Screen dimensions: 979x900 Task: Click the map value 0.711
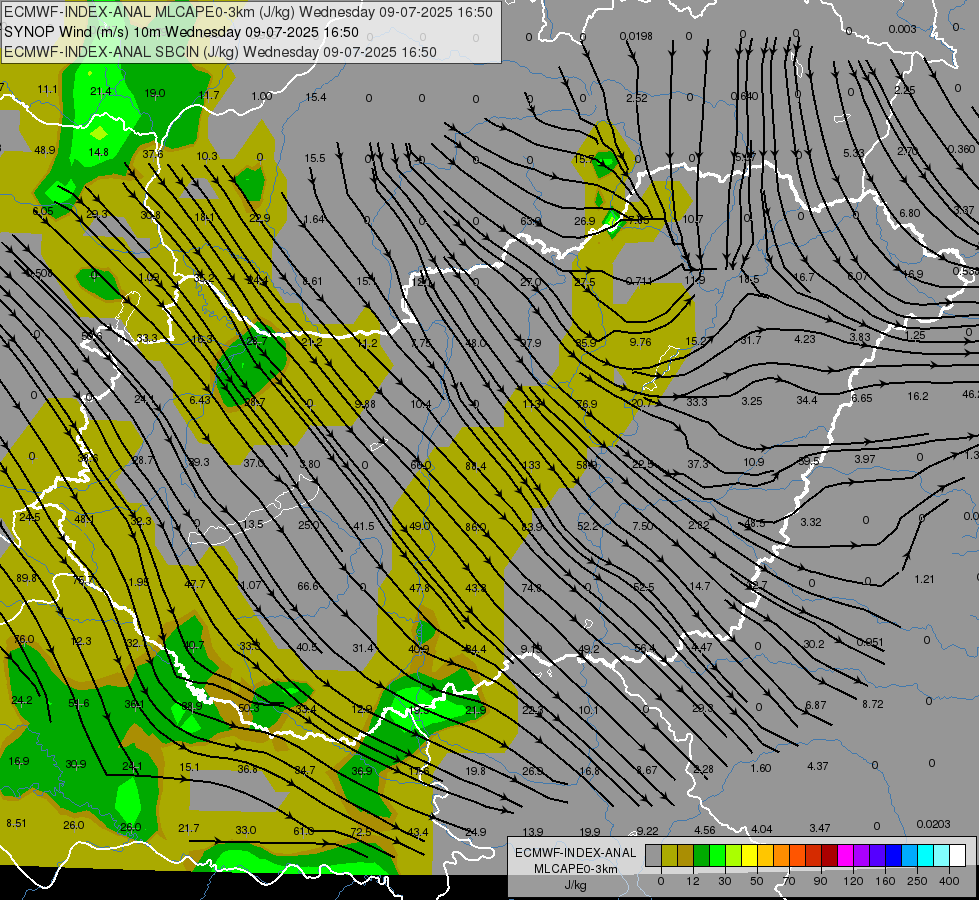click(639, 281)
